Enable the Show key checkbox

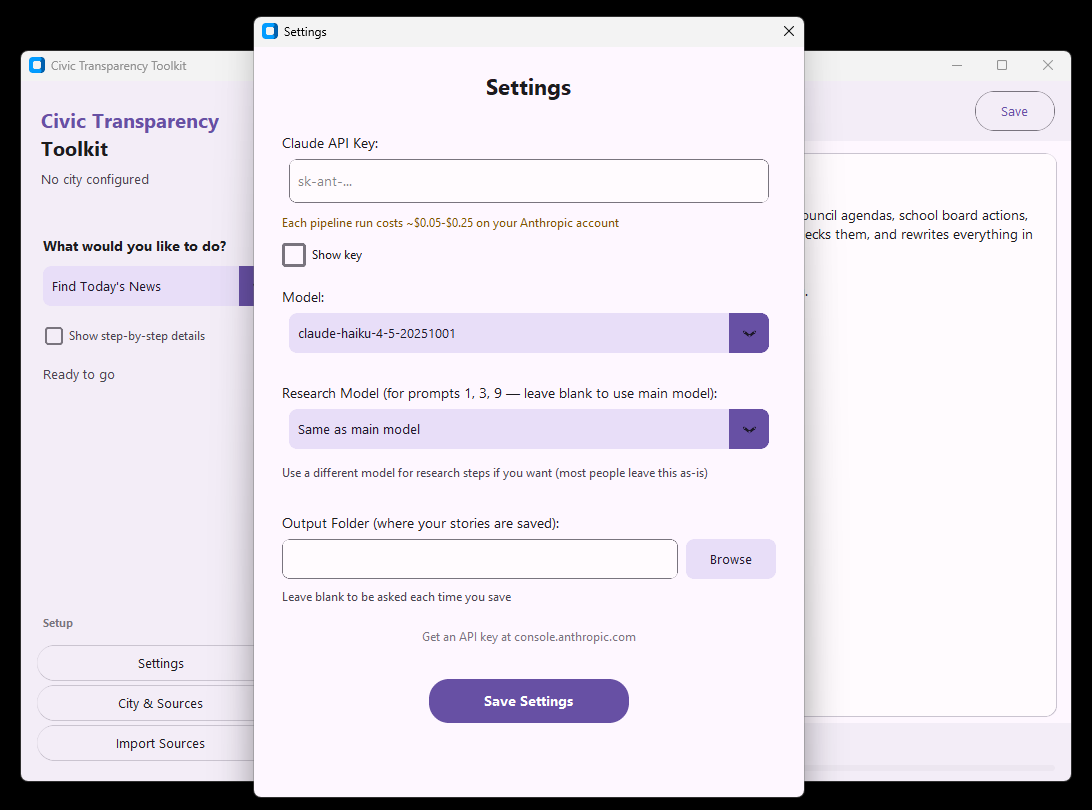[293, 255]
